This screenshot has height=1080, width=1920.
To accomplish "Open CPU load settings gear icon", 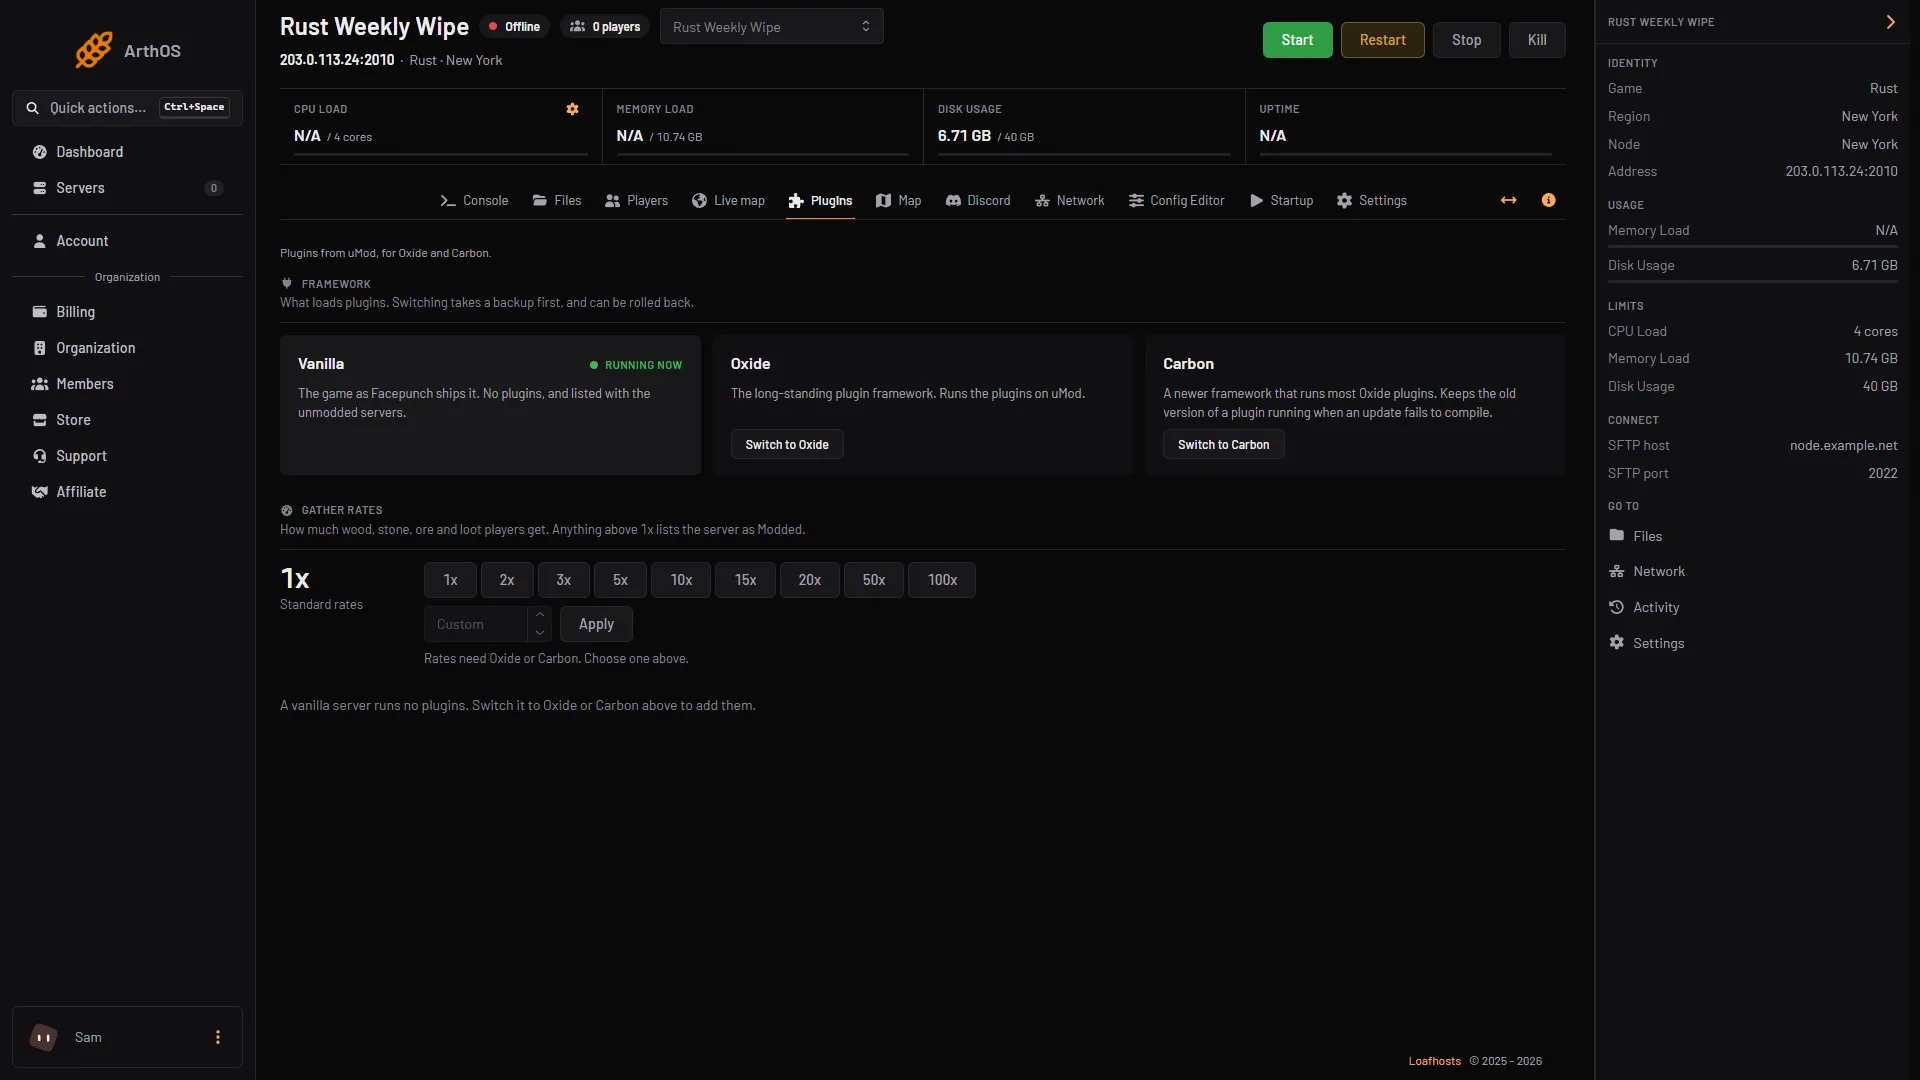I will (572, 109).
